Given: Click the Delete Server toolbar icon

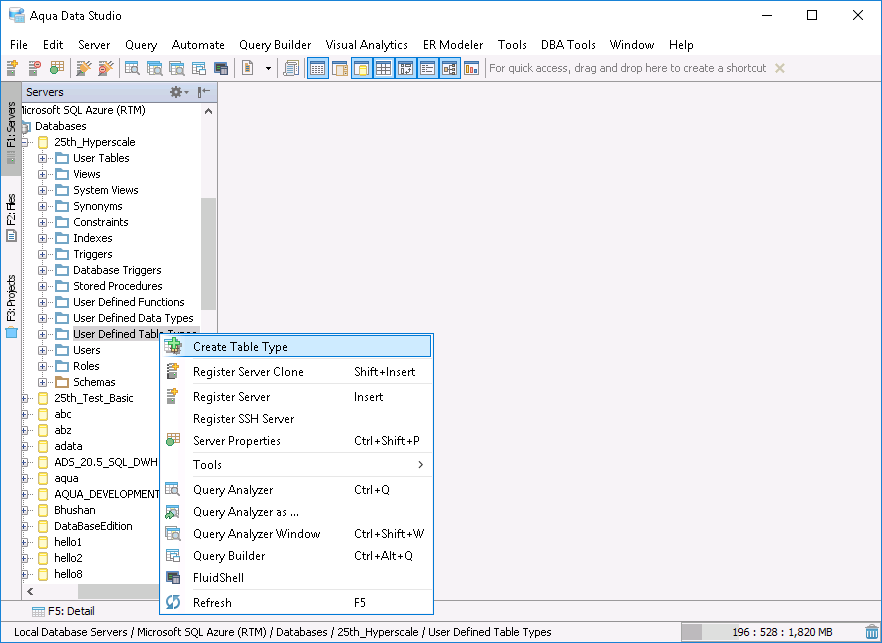Looking at the screenshot, I should 34,68.
